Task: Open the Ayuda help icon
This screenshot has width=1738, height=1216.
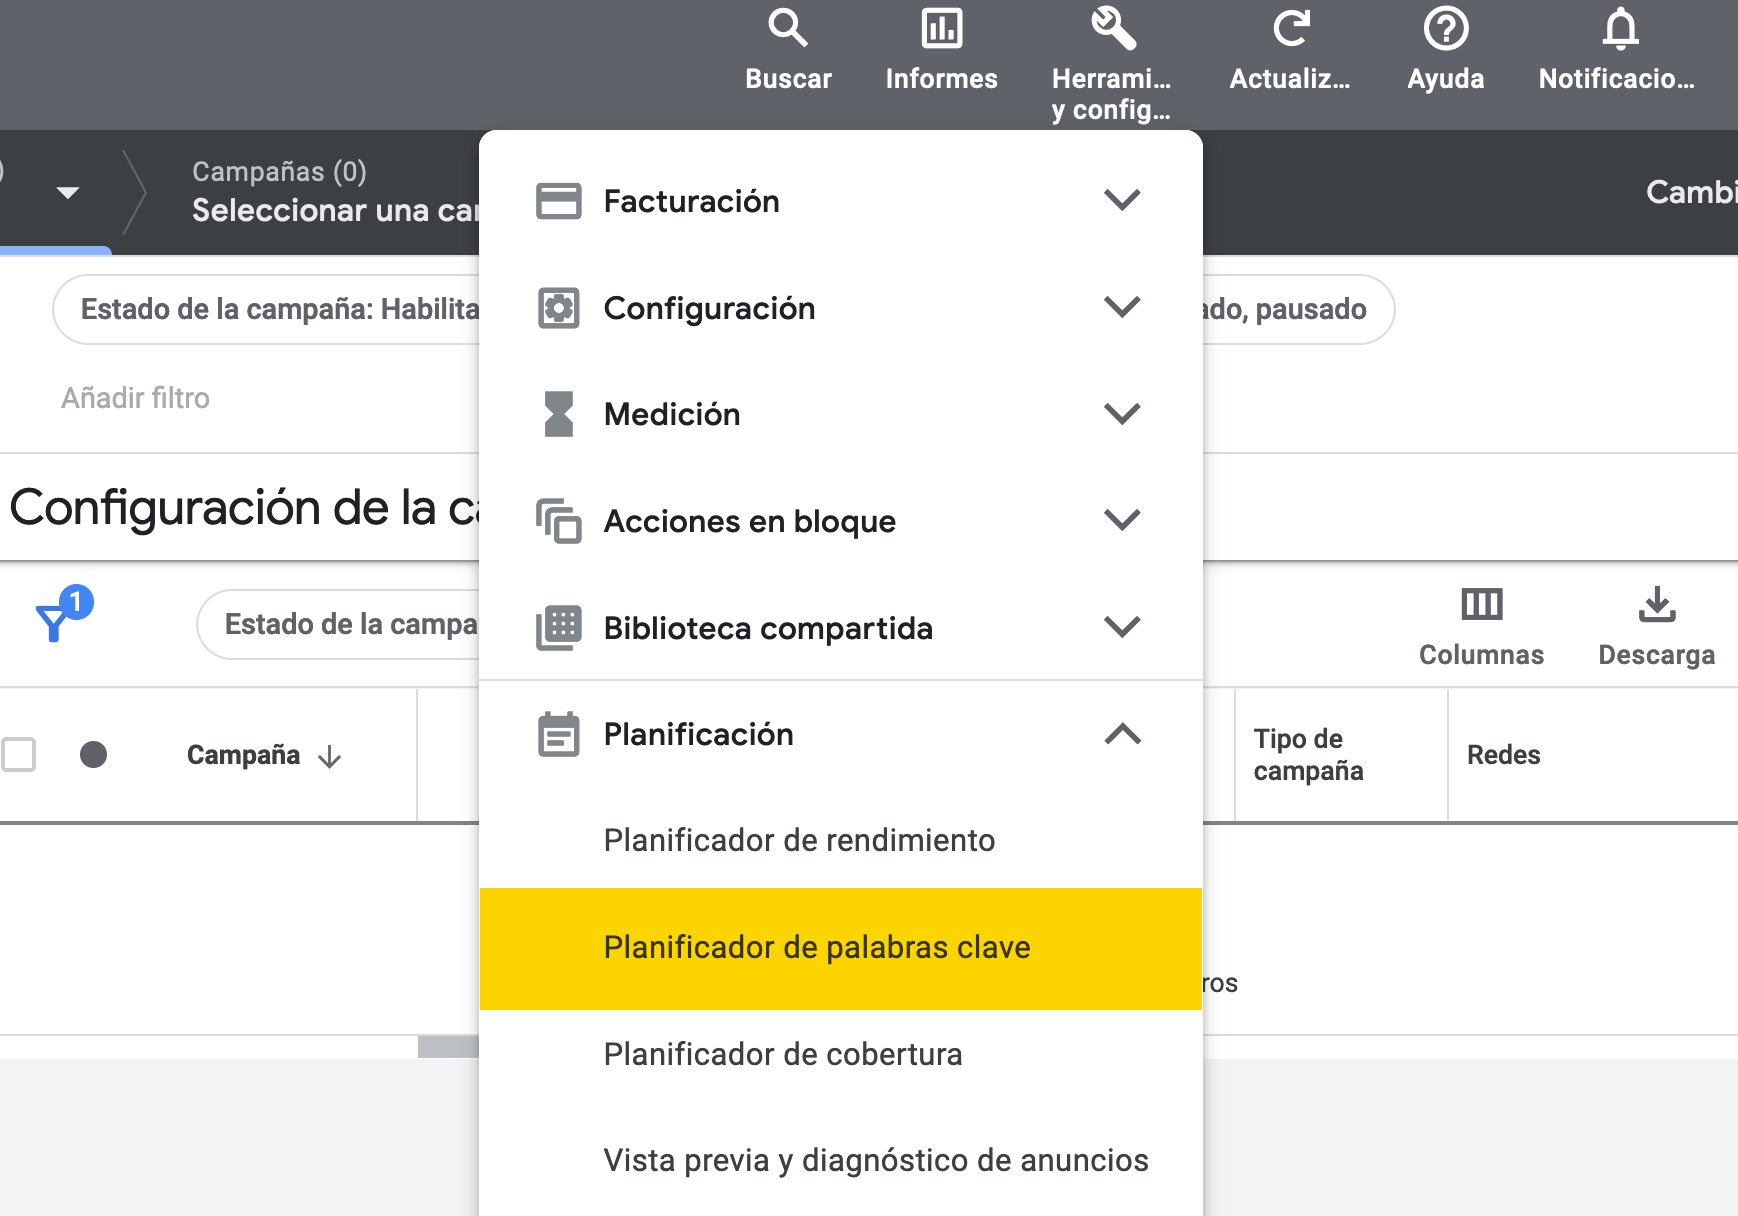Action: (x=1446, y=31)
